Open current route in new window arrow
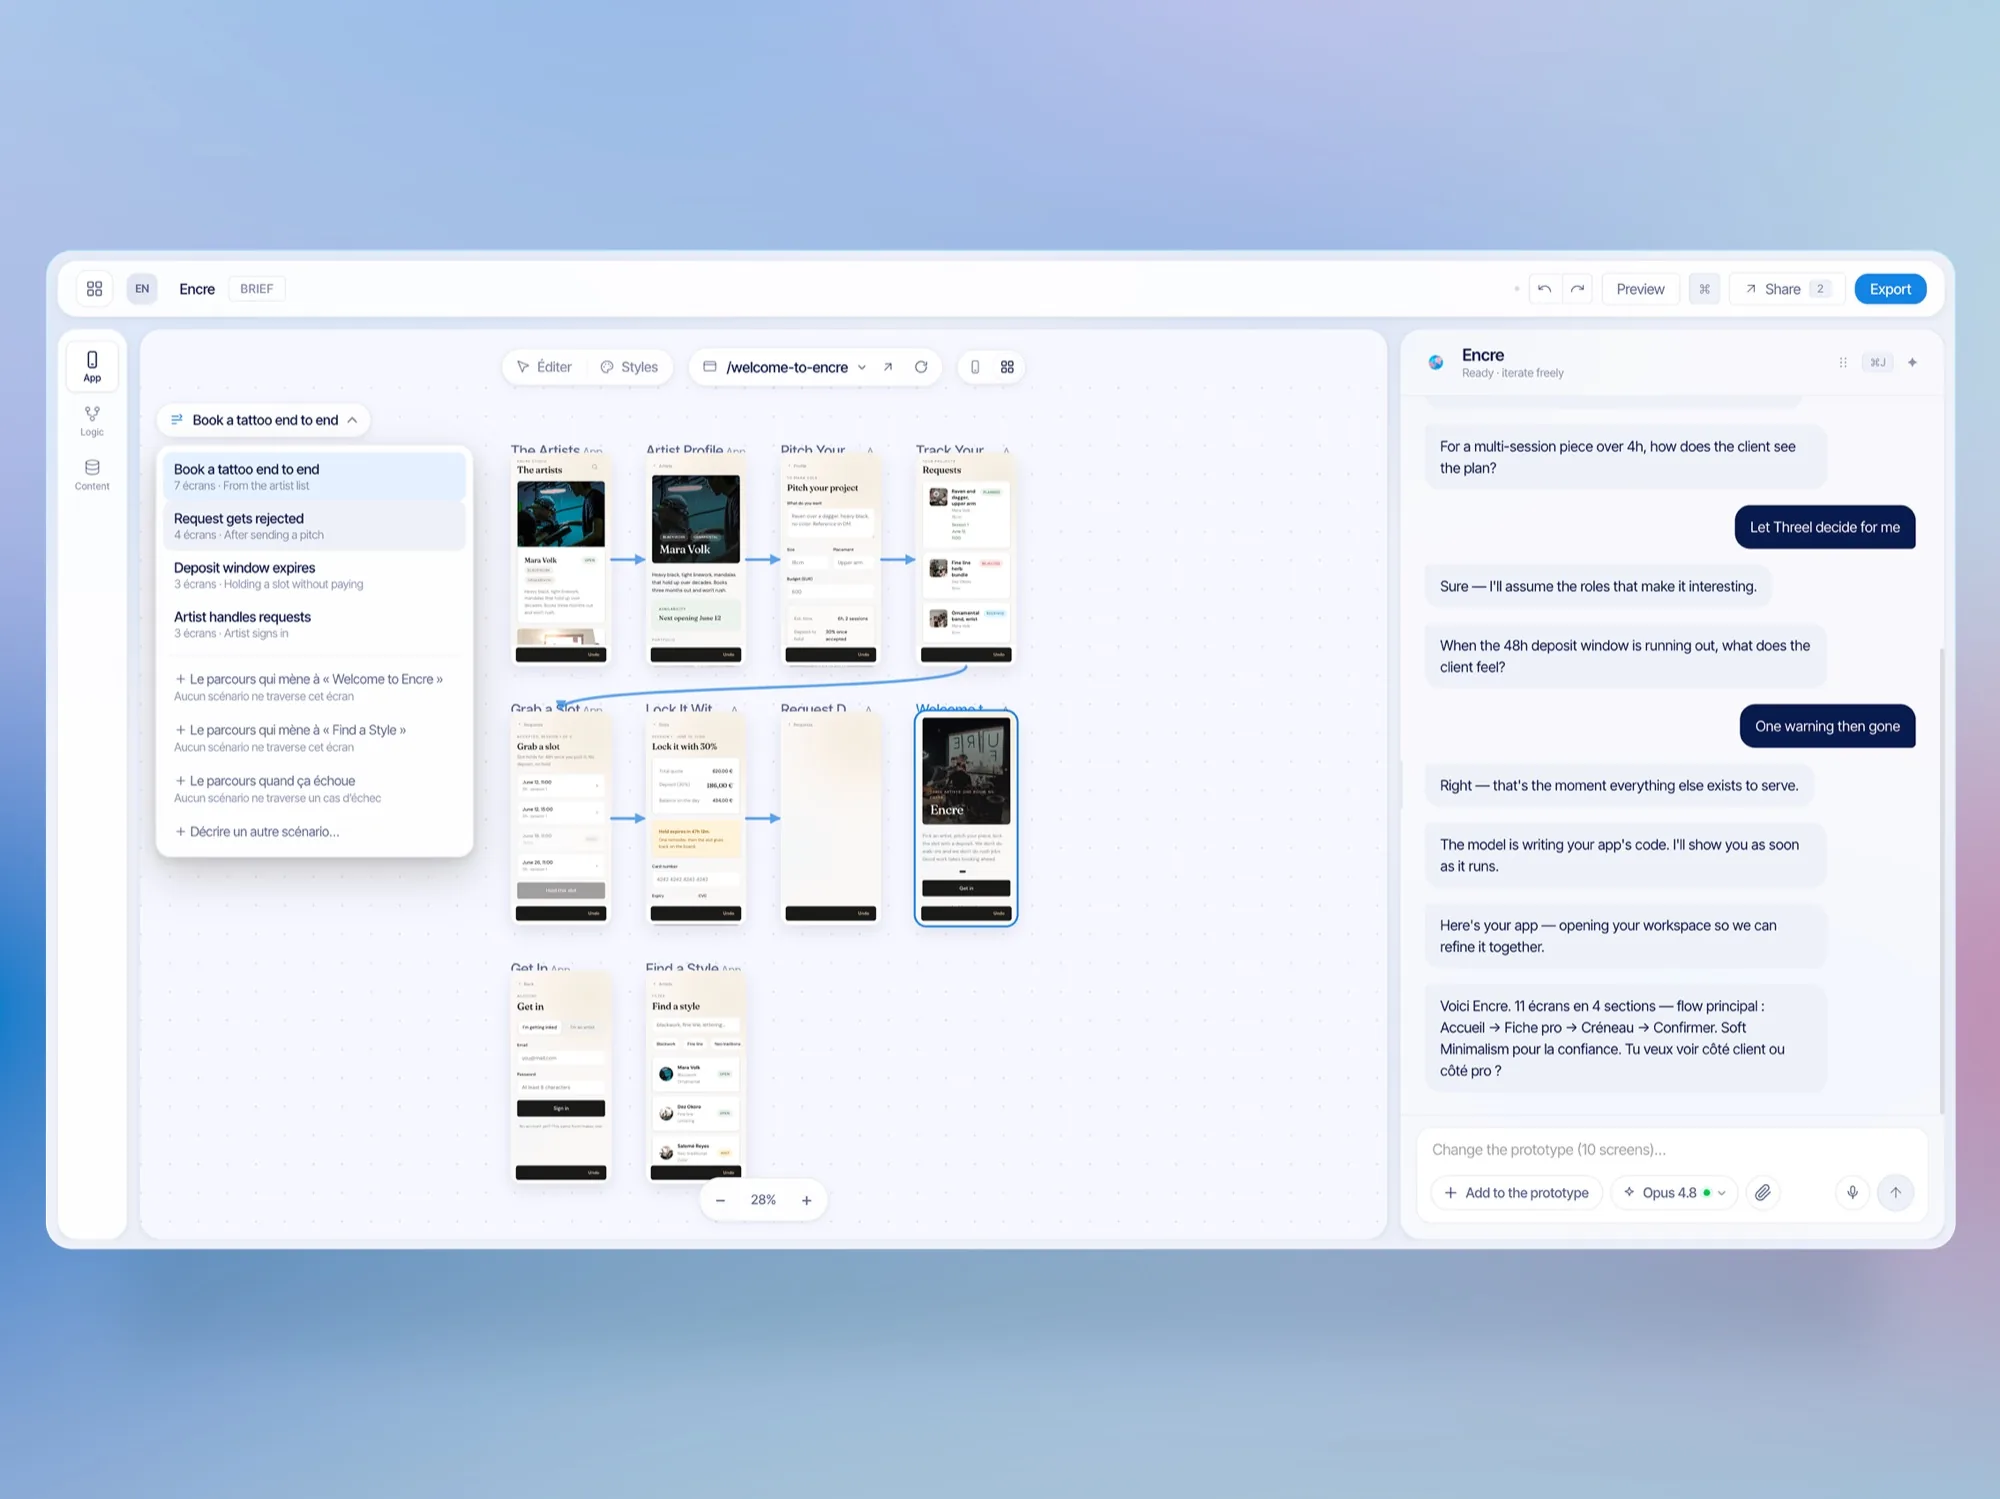 coord(888,367)
